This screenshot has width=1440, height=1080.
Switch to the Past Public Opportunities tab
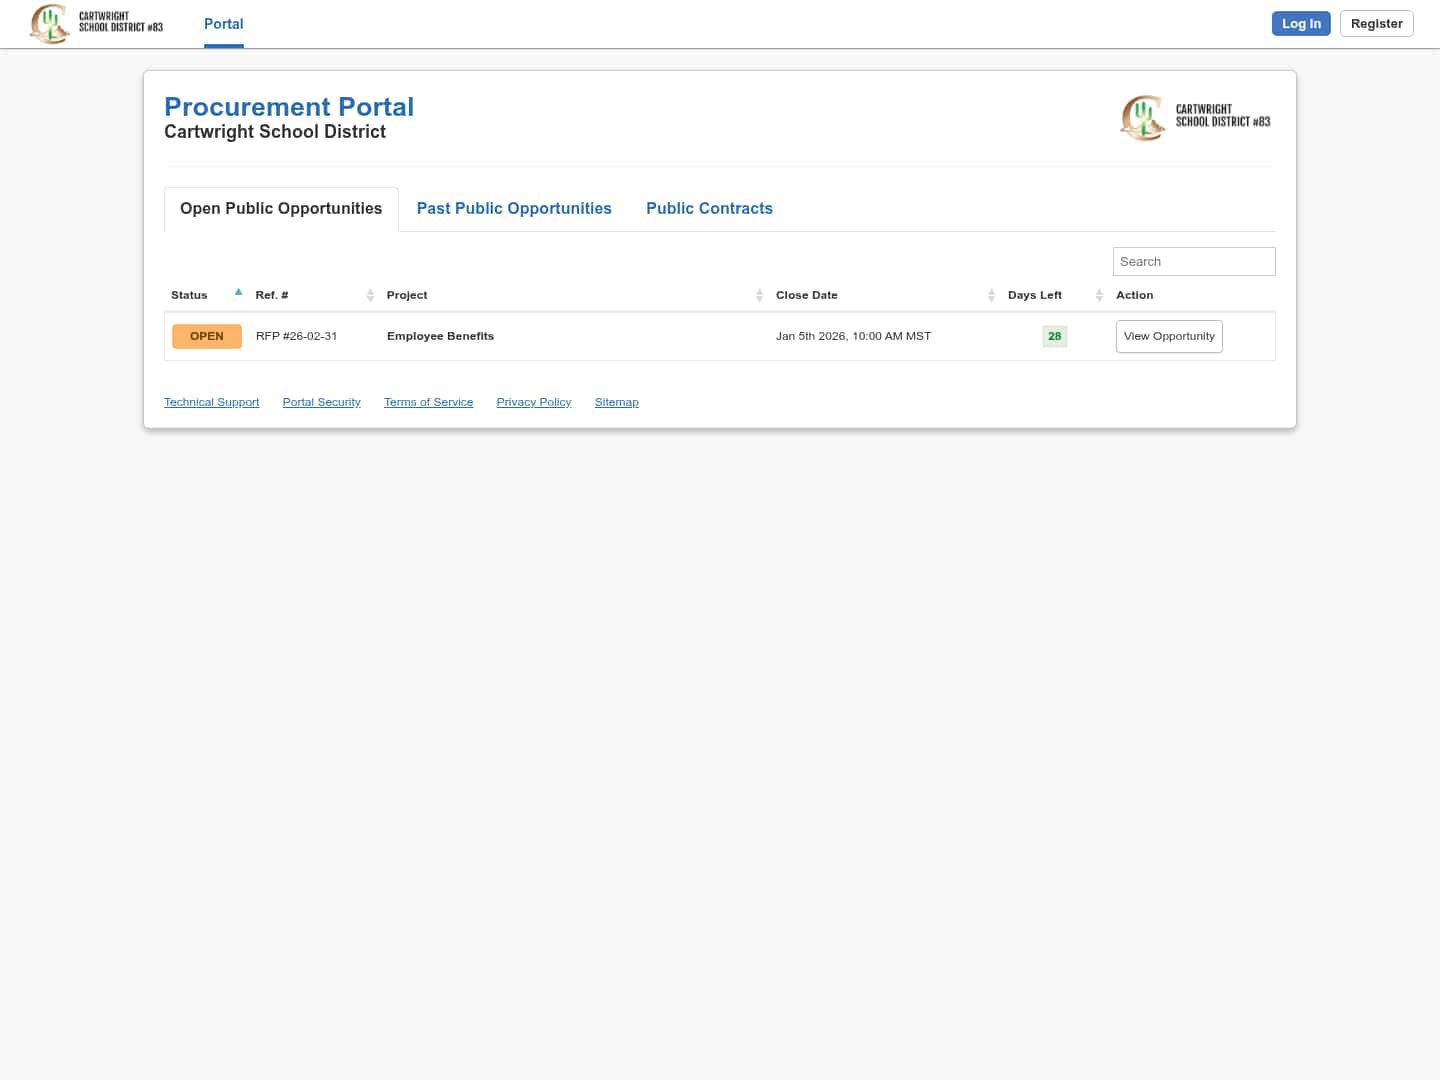click(514, 208)
